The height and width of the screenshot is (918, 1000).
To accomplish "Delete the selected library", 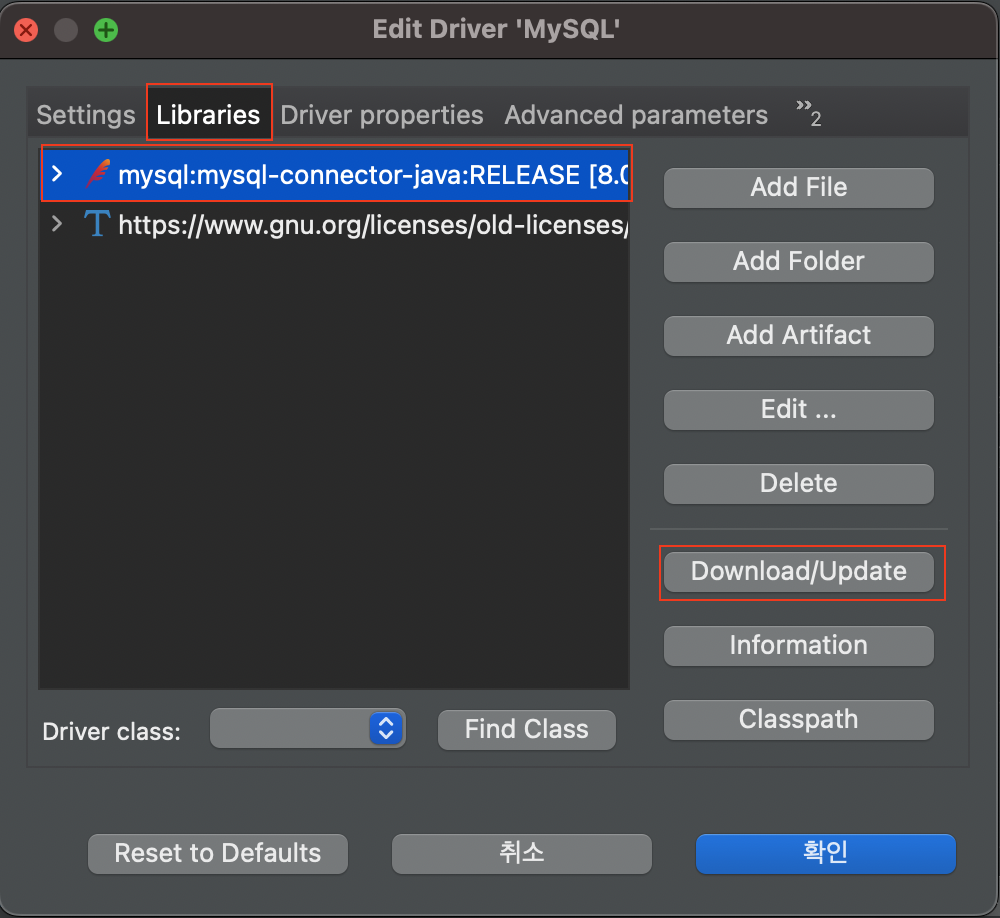I will coord(798,484).
